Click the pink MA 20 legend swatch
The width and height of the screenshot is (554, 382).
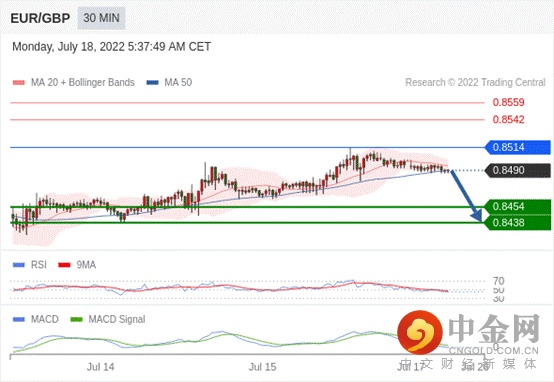click(x=19, y=83)
